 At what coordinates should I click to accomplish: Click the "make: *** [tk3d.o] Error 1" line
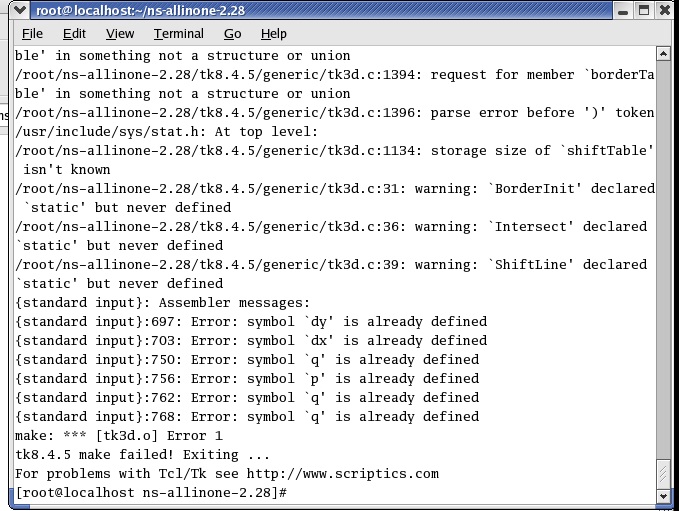pos(119,436)
